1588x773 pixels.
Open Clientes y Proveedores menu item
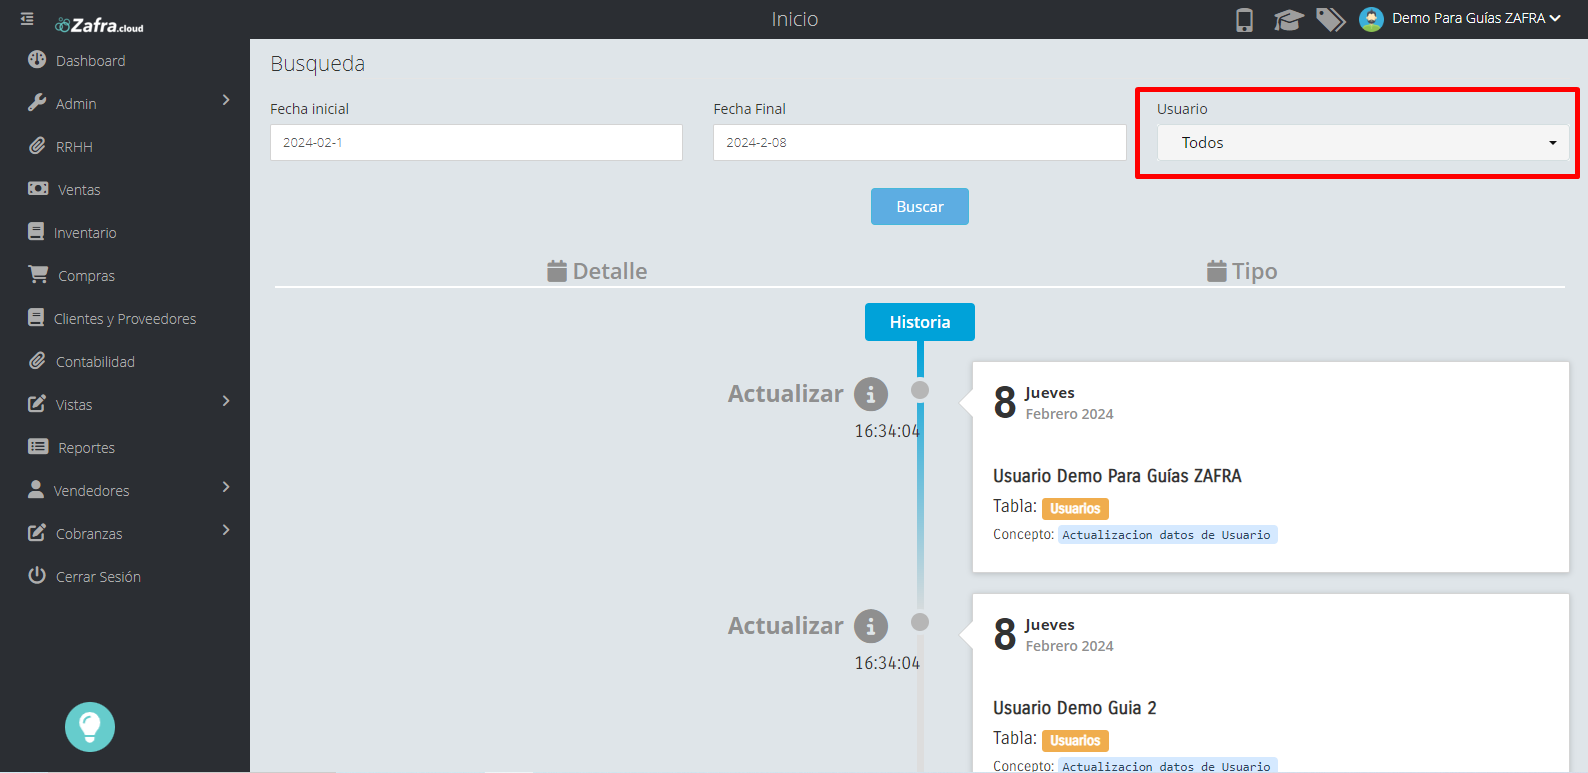coord(125,318)
